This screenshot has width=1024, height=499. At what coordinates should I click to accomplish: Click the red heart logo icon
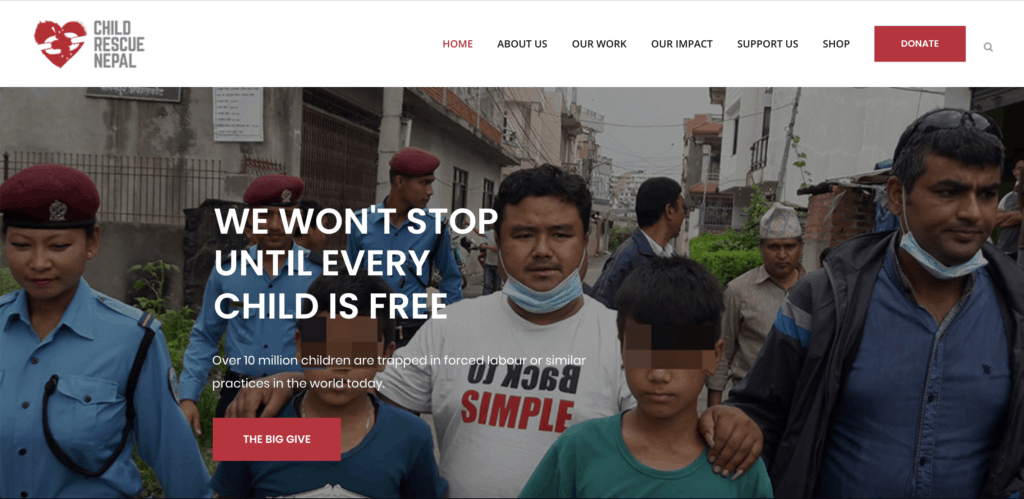(60, 44)
